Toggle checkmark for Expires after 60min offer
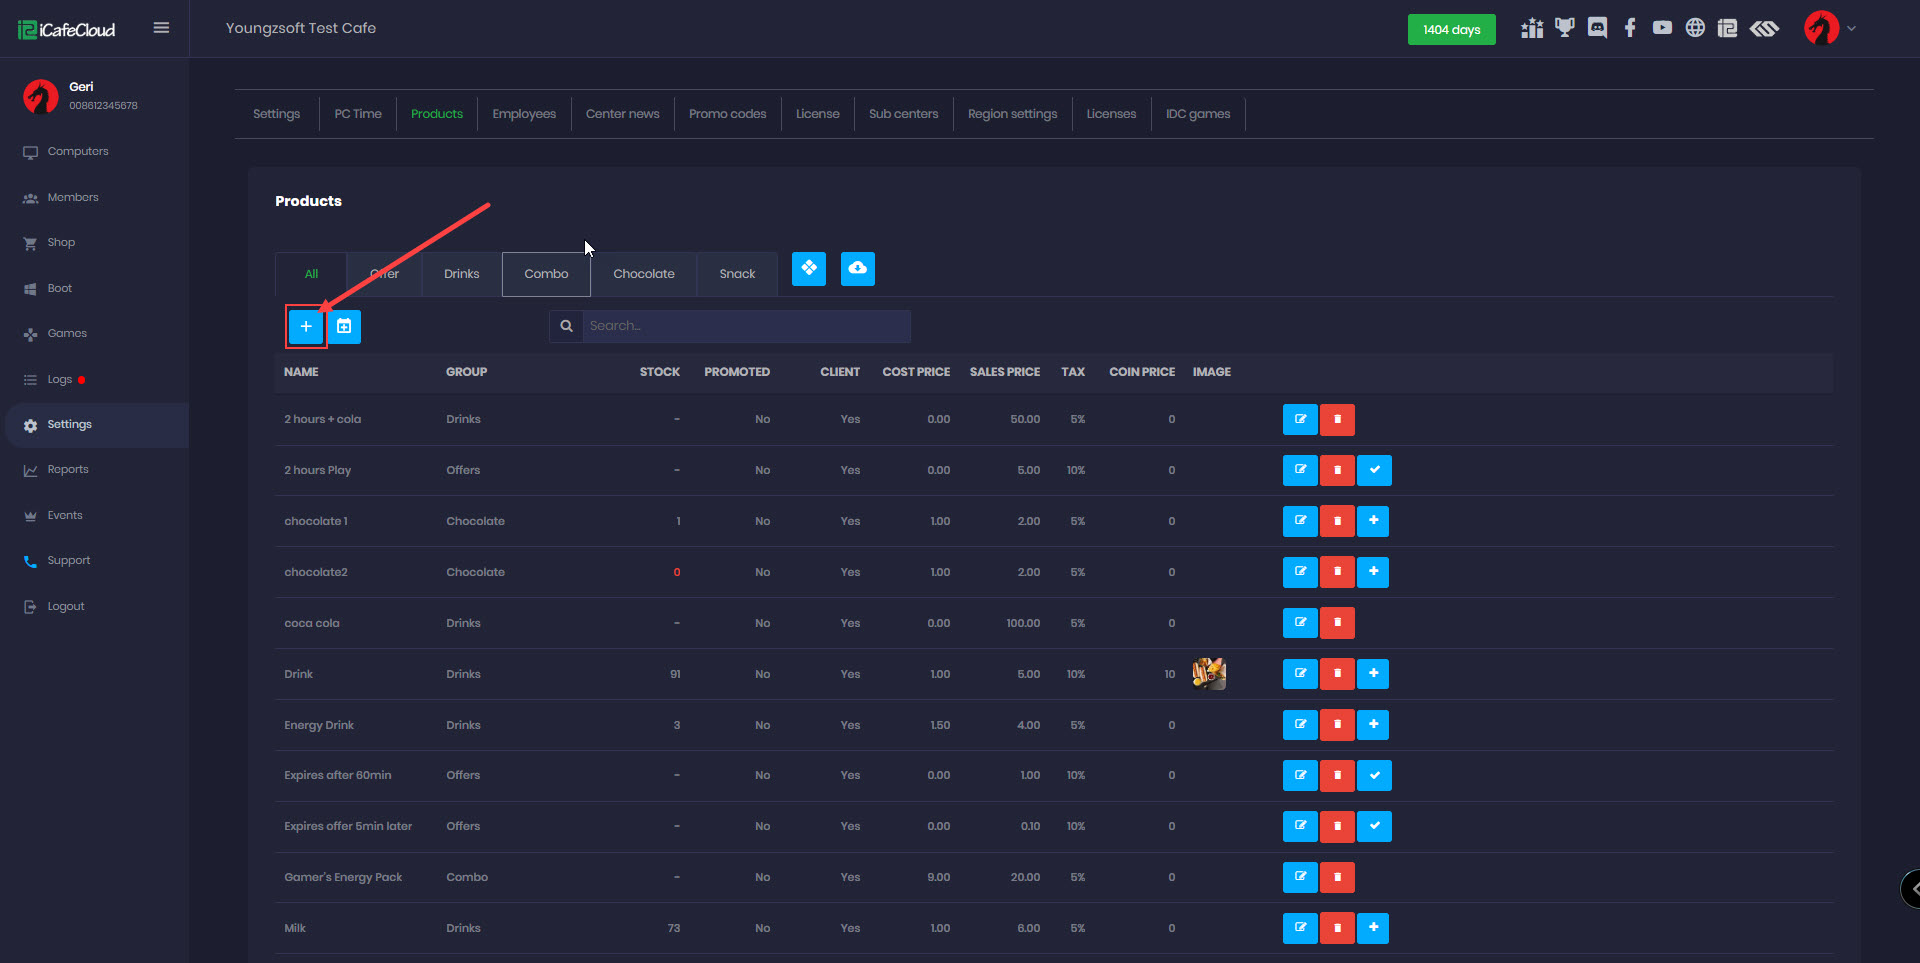Image resolution: width=1920 pixels, height=963 pixels. pyautogui.click(x=1374, y=775)
